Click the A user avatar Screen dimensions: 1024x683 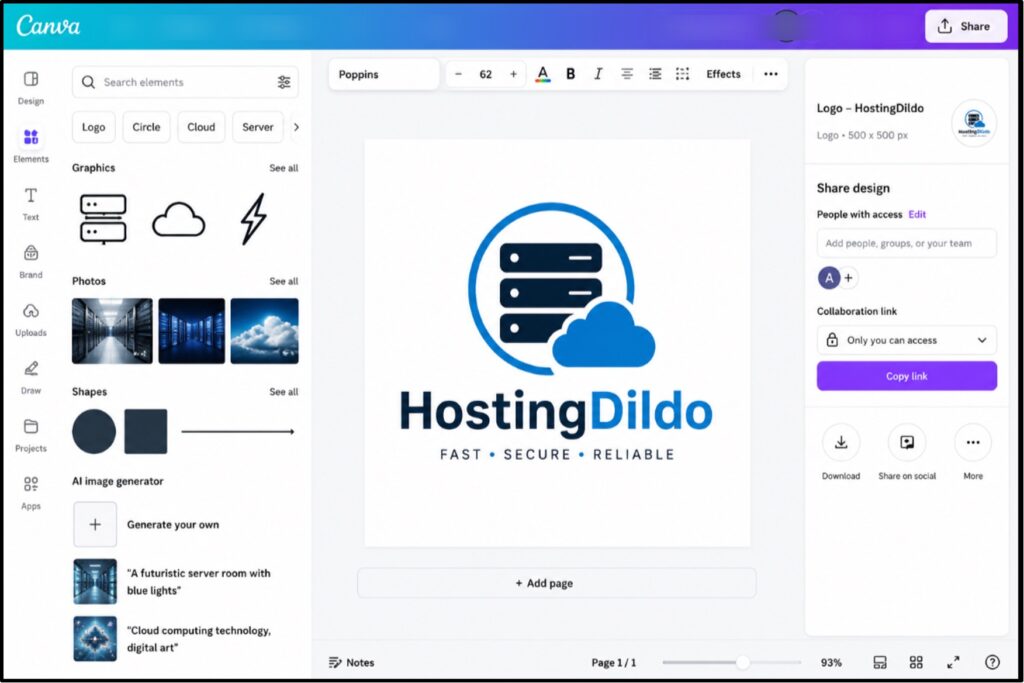pyautogui.click(x=829, y=278)
